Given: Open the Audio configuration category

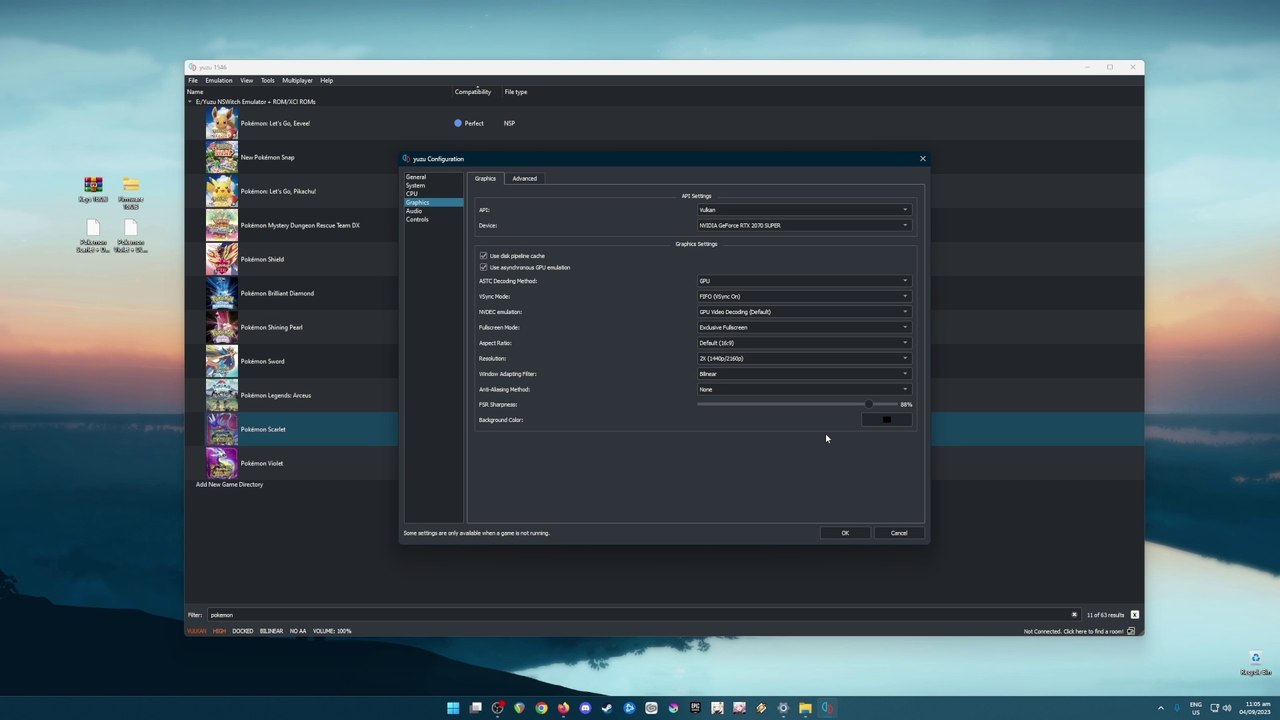Looking at the screenshot, I should pos(414,211).
